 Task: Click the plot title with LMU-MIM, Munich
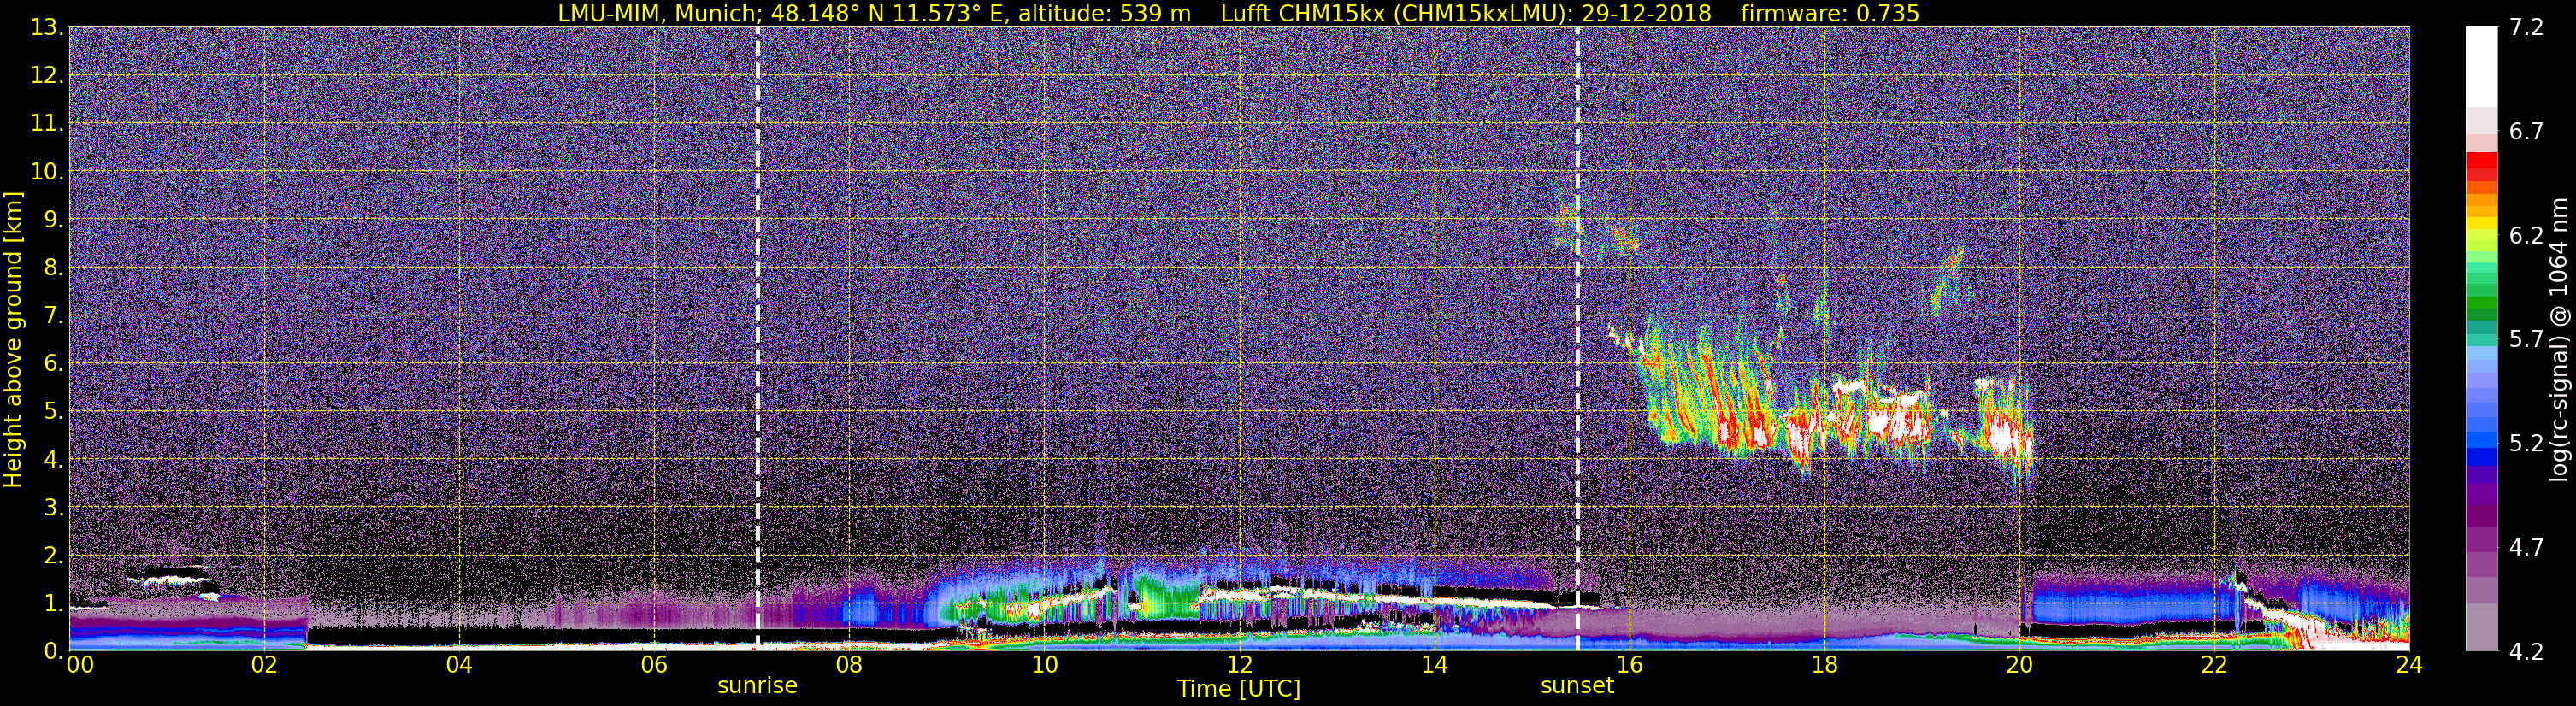coord(1238,13)
